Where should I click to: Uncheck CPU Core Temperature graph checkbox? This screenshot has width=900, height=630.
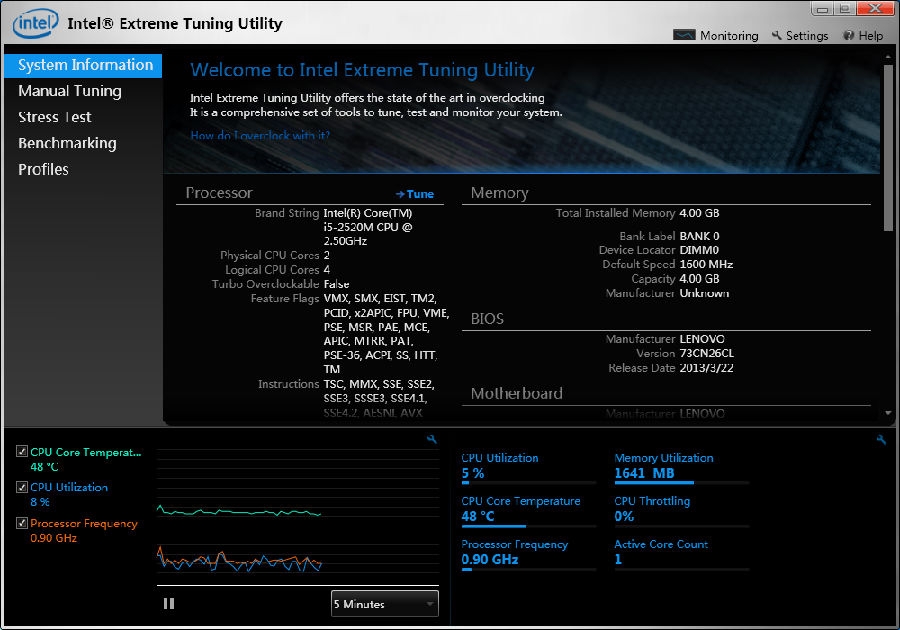(22, 452)
